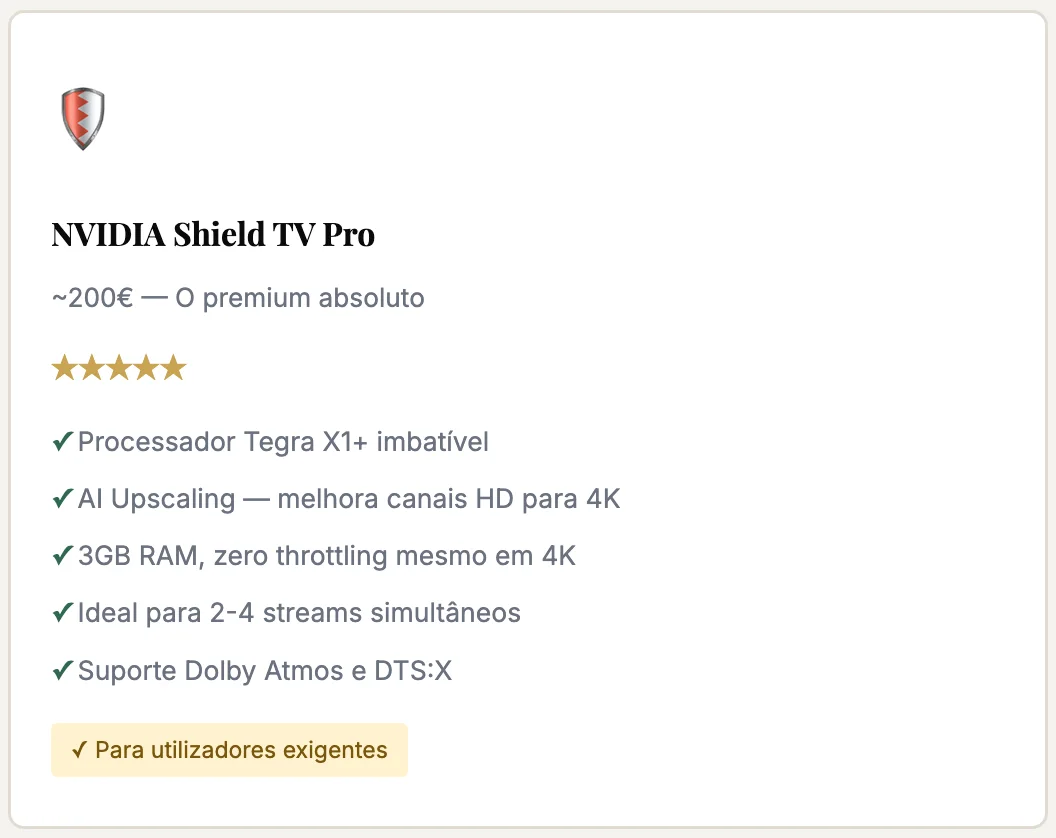This screenshot has width=1056, height=838.
Task: Click the red shield product icon
Action: [x=83, y=118]
